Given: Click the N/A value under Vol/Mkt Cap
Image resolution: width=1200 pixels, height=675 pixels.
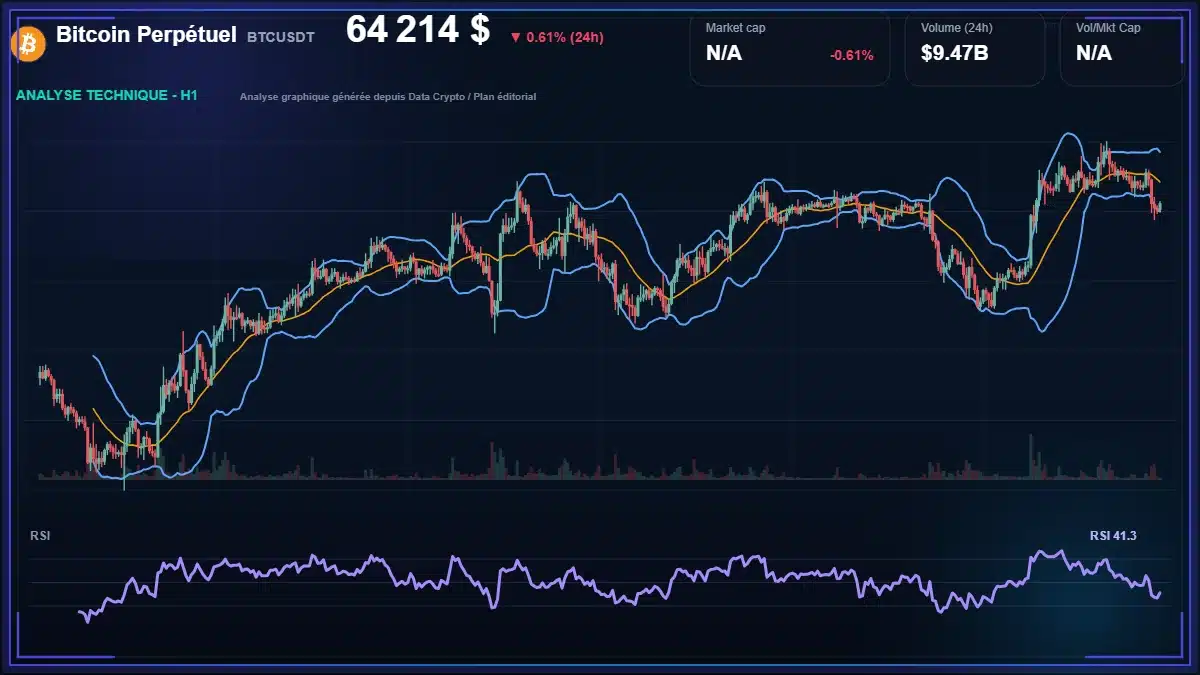Looking at the screenshot, I should point(1094,53).
